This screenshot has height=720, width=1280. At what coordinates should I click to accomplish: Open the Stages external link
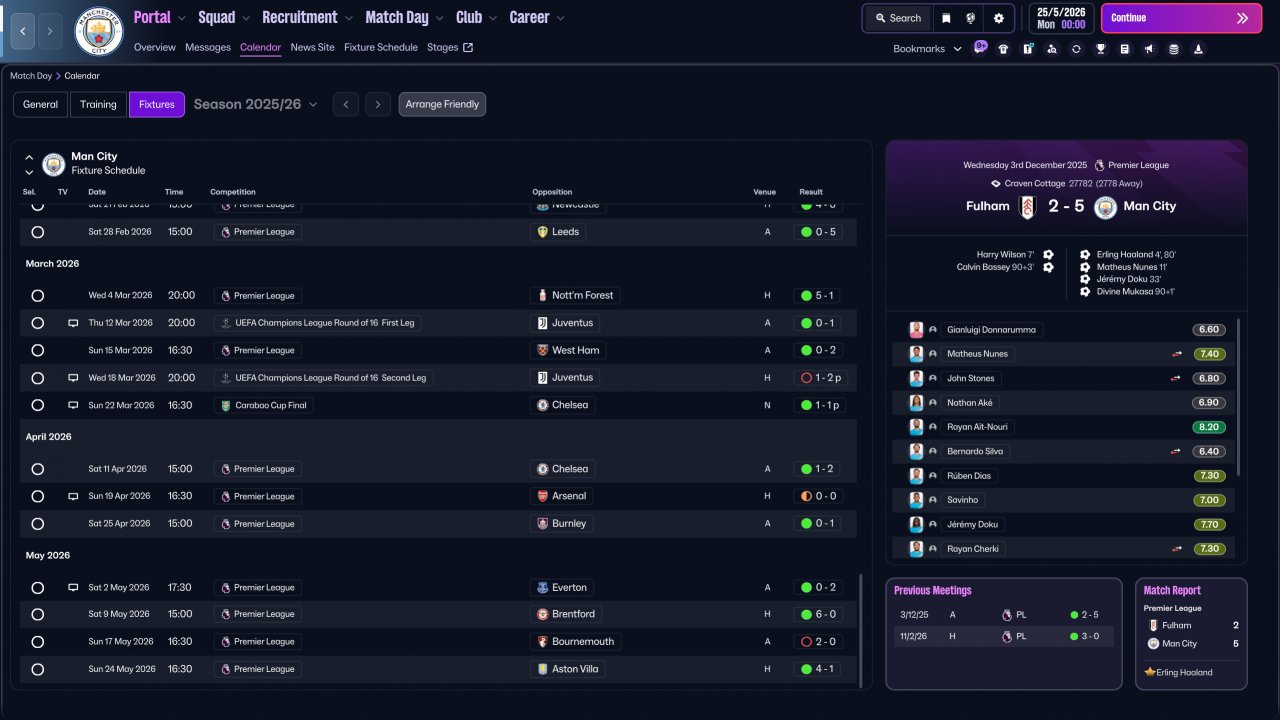(x=450, y=47)
